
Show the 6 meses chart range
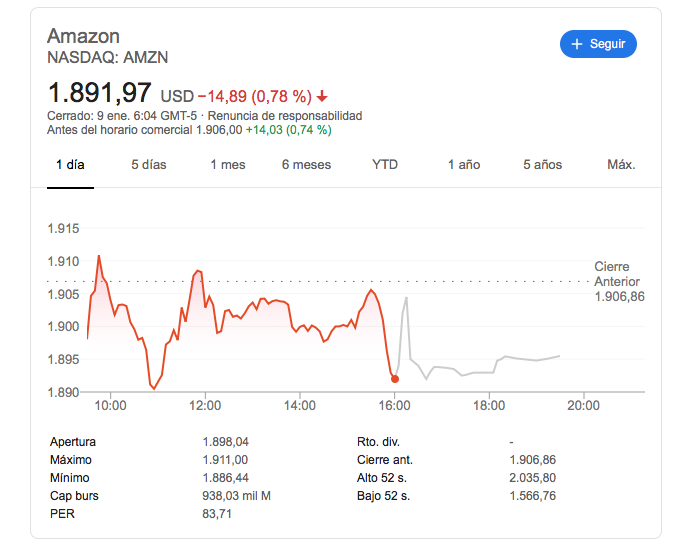pos(306,165)
